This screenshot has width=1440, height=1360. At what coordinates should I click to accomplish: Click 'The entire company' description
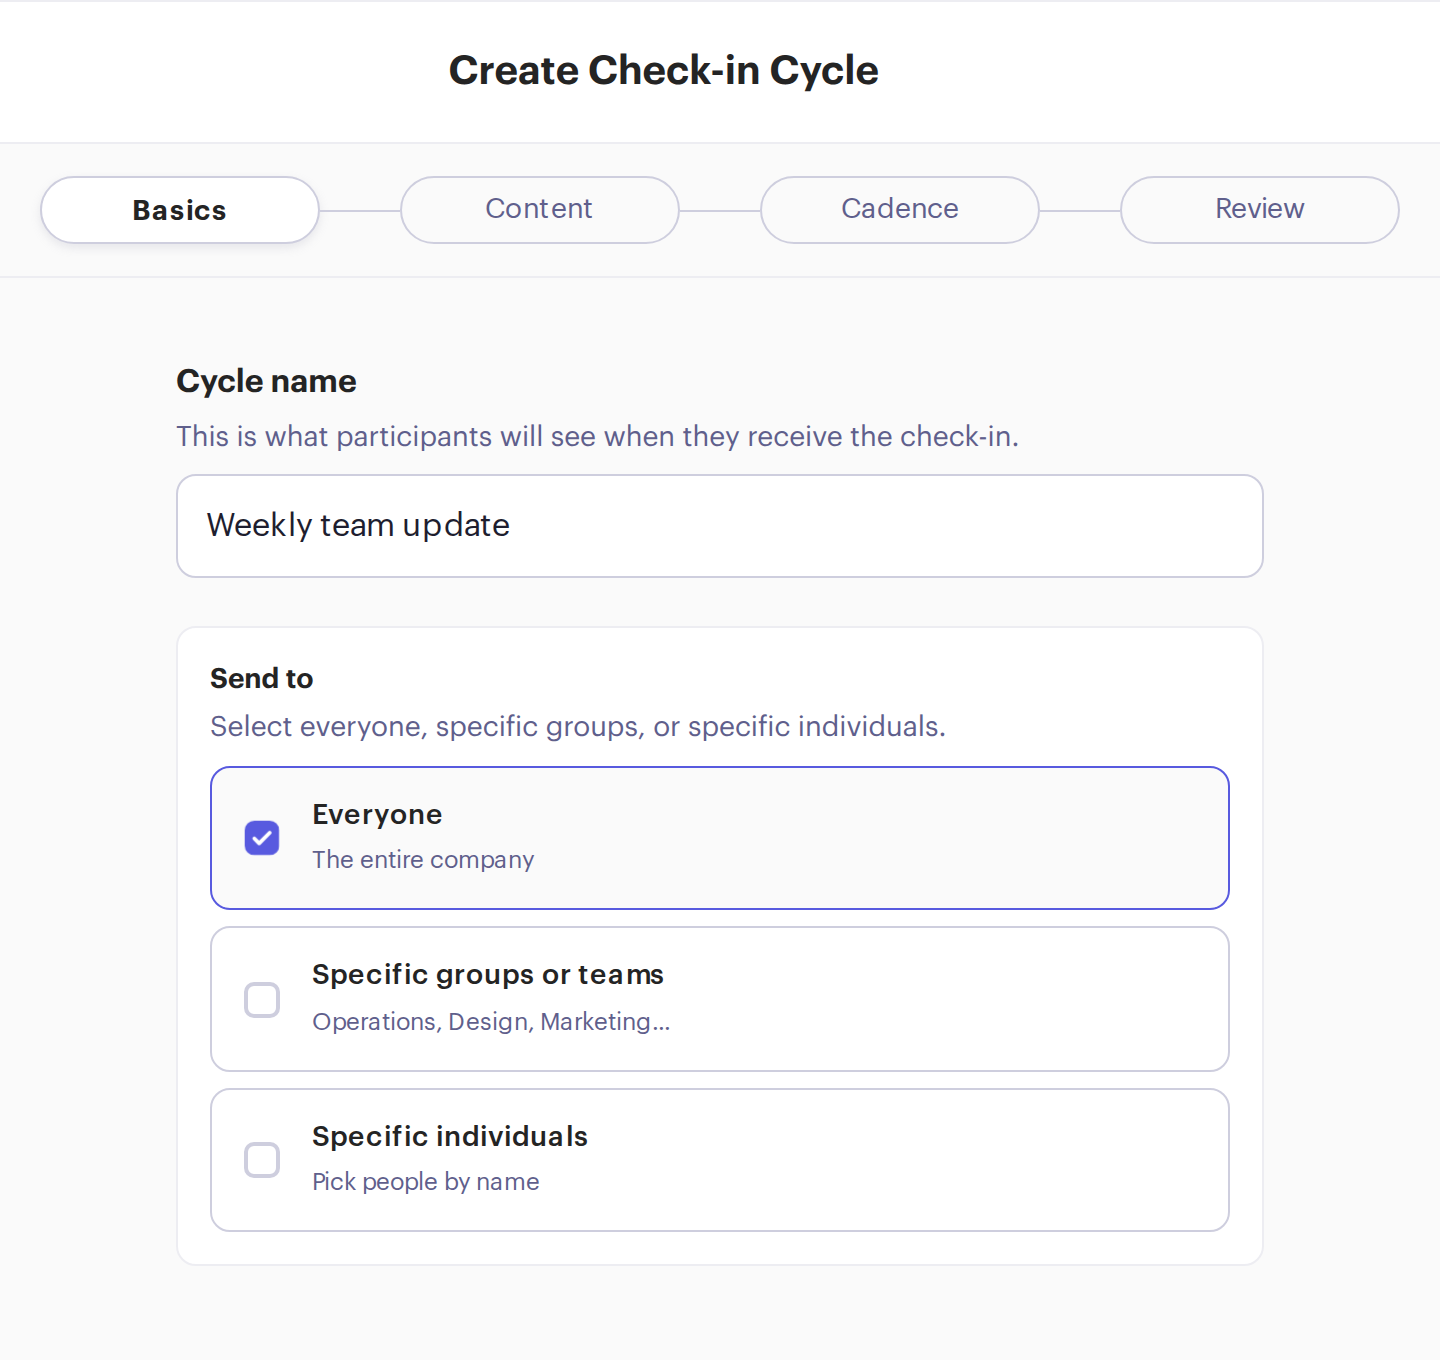tap(423, 860)
